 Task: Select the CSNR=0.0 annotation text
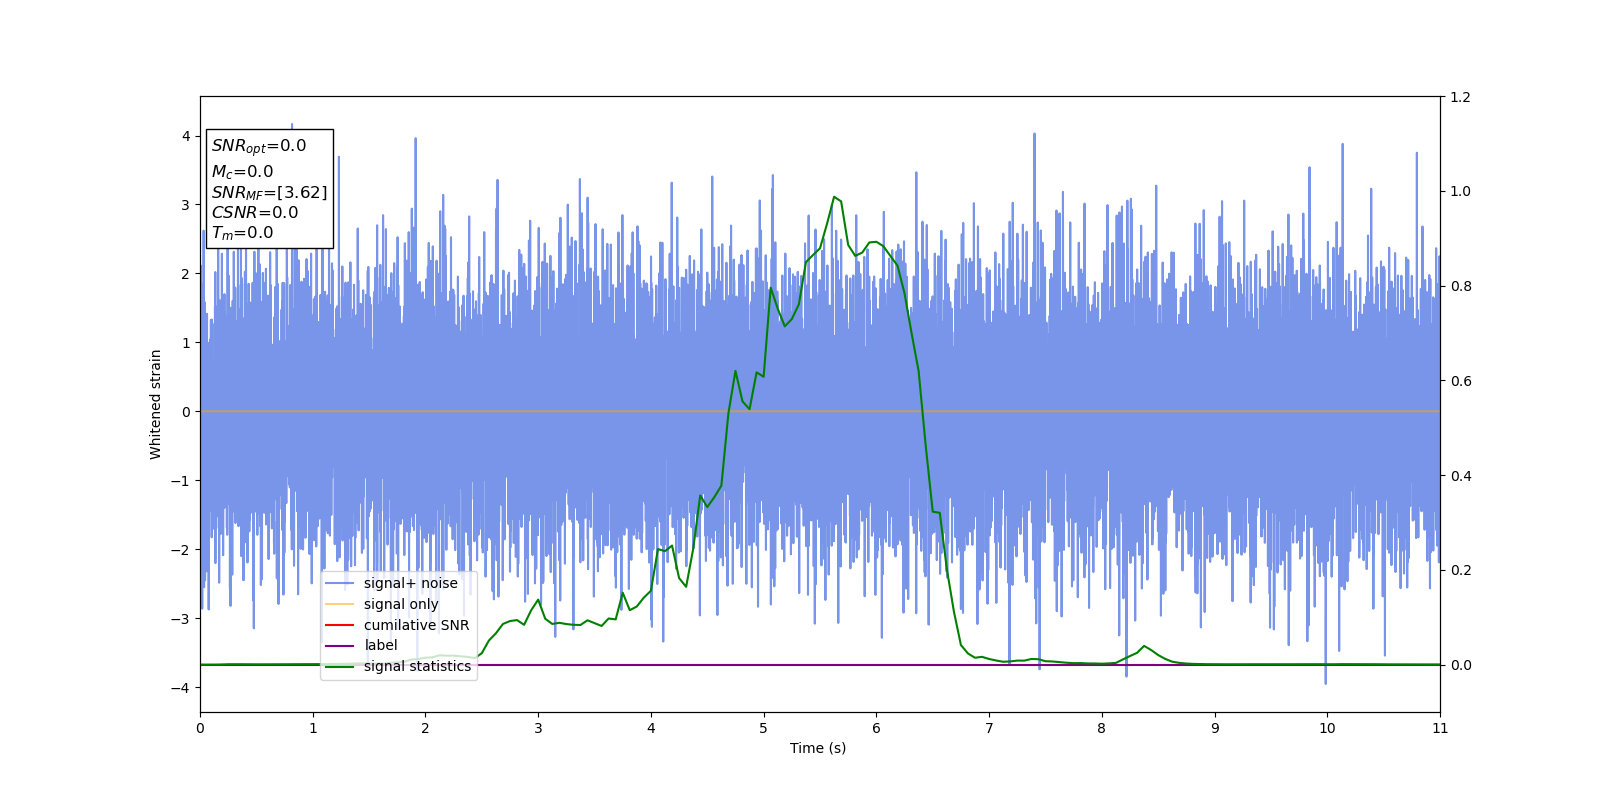(x=254, y=213)
